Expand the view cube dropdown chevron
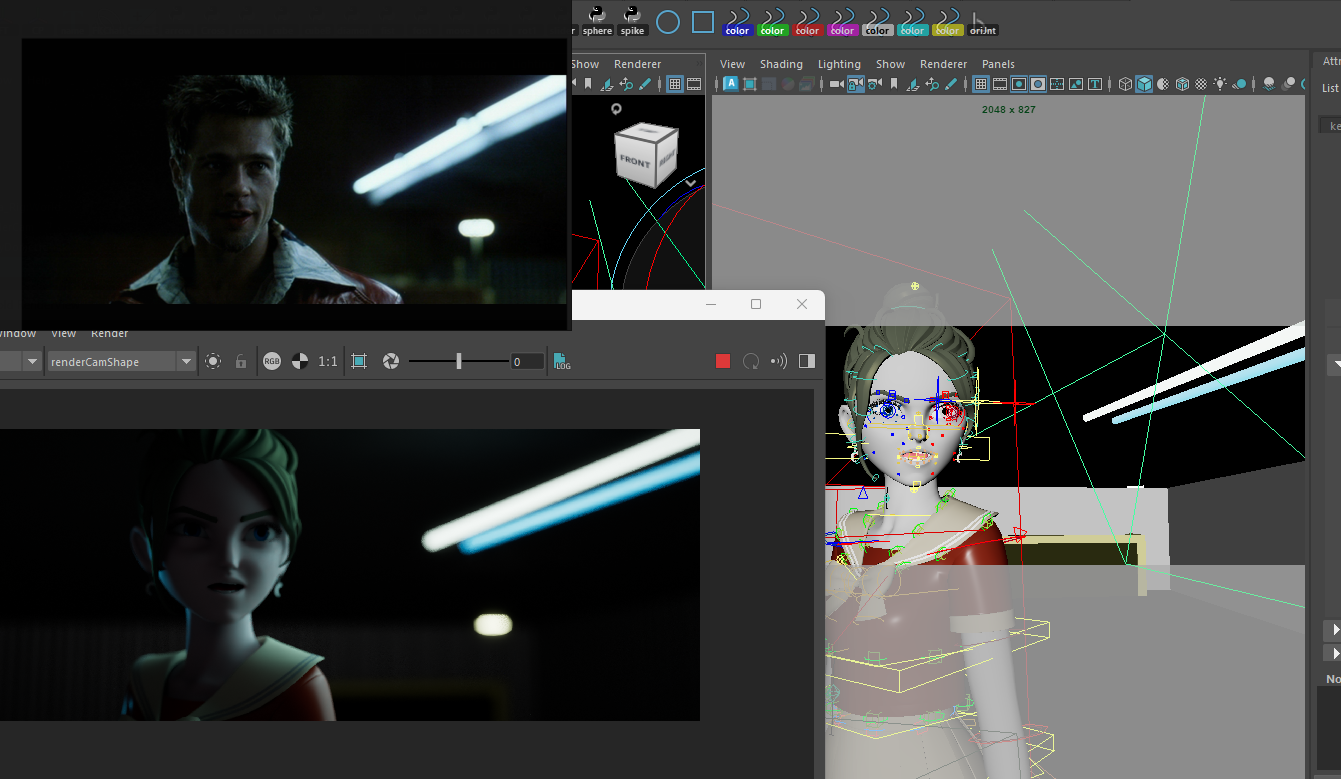Viewport: 1341px width, 779px height. tap(690, 183)
